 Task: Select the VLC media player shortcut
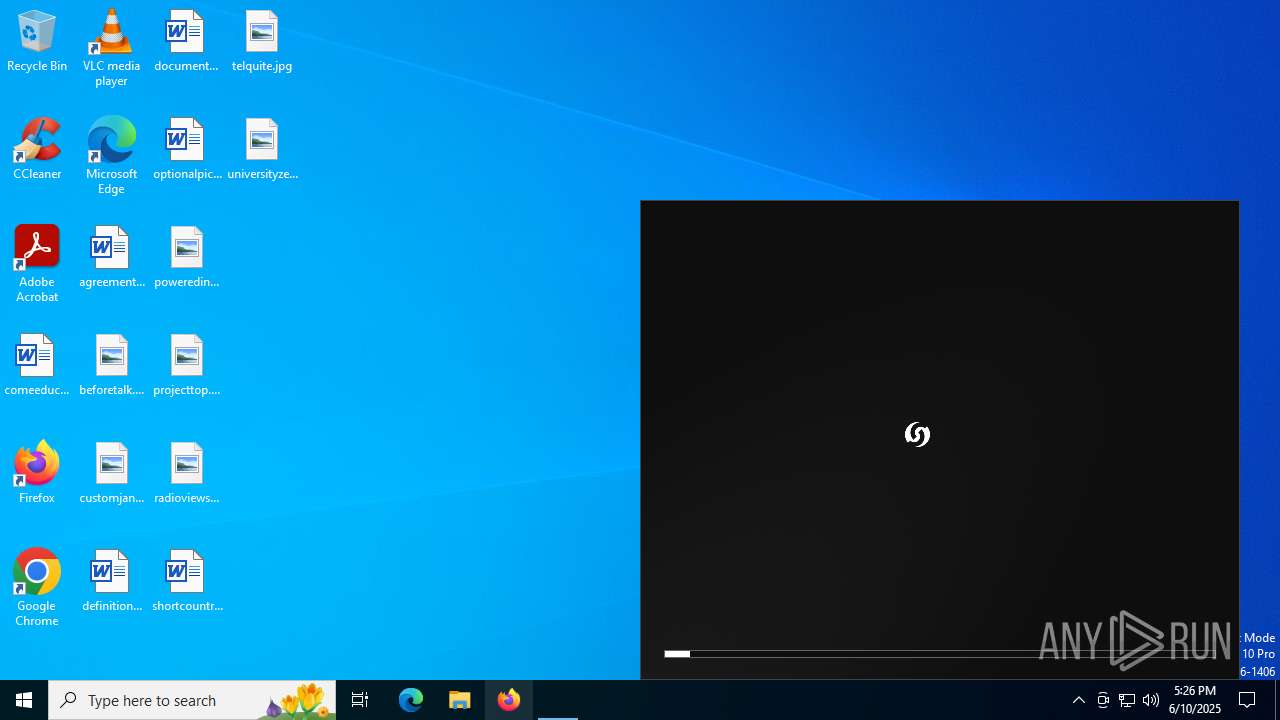click(x=111, y=48)
